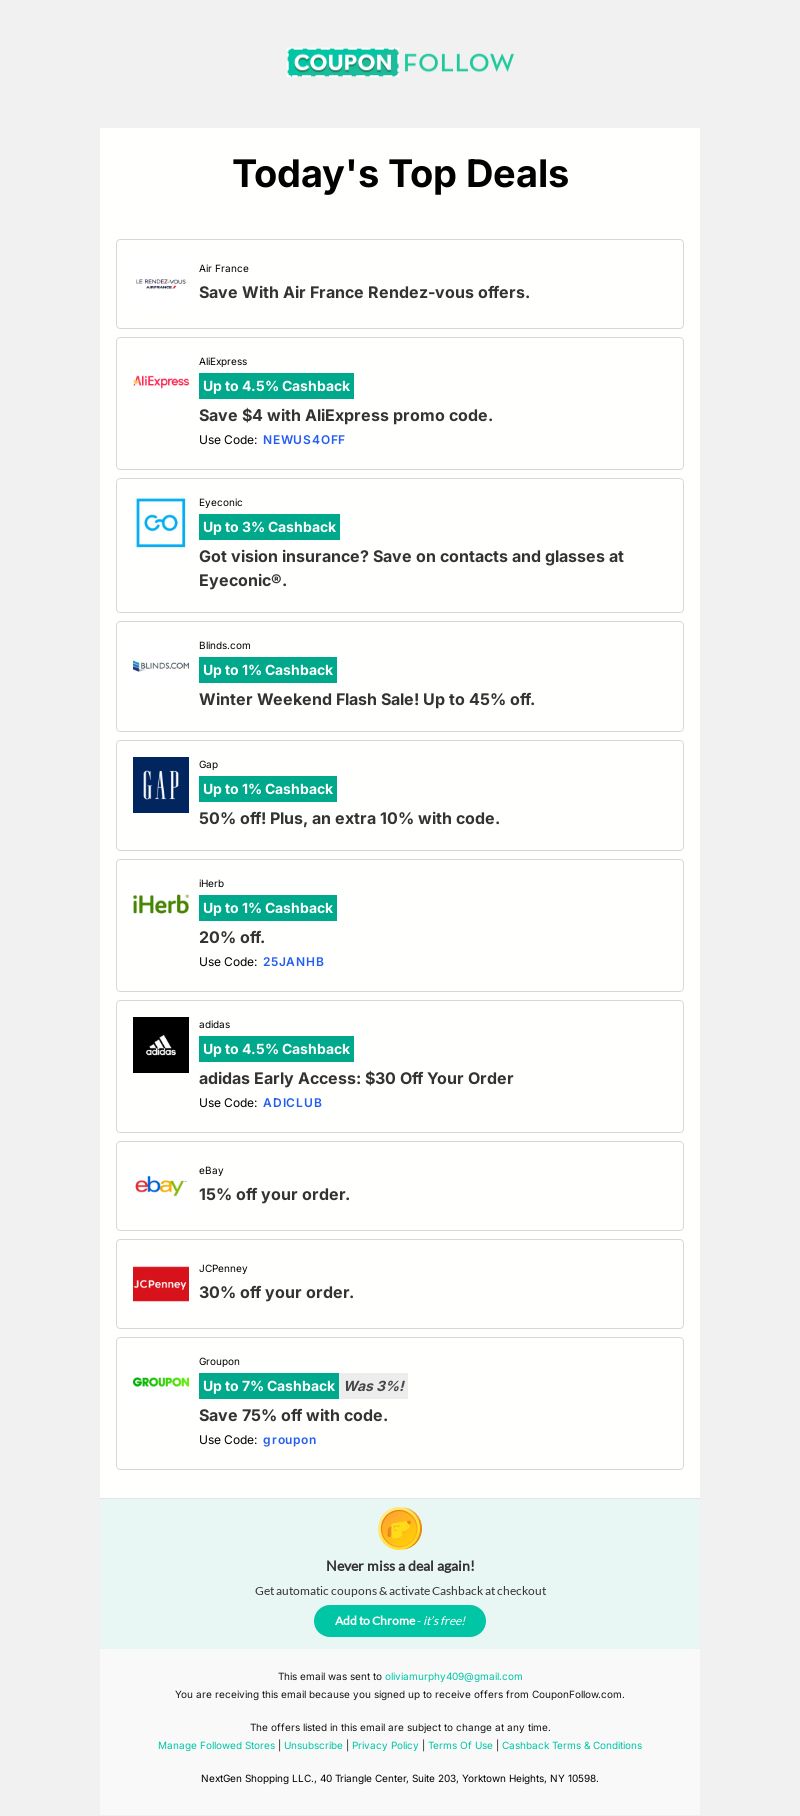Select the adidas logo

pyautogui.click(x=161, y=1045)
